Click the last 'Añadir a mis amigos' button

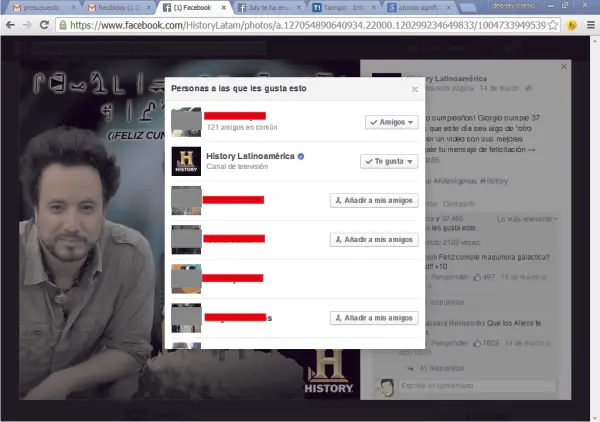[374, 318]
